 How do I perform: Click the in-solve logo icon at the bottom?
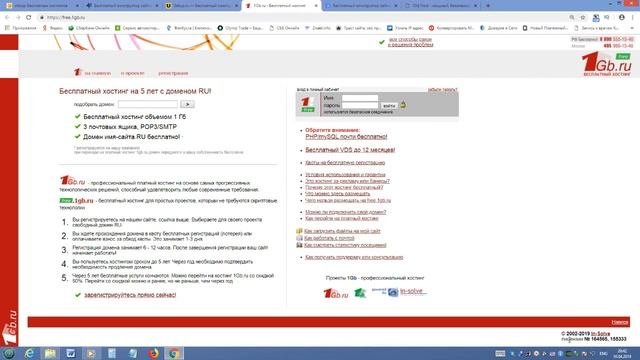tap(393, 292)
